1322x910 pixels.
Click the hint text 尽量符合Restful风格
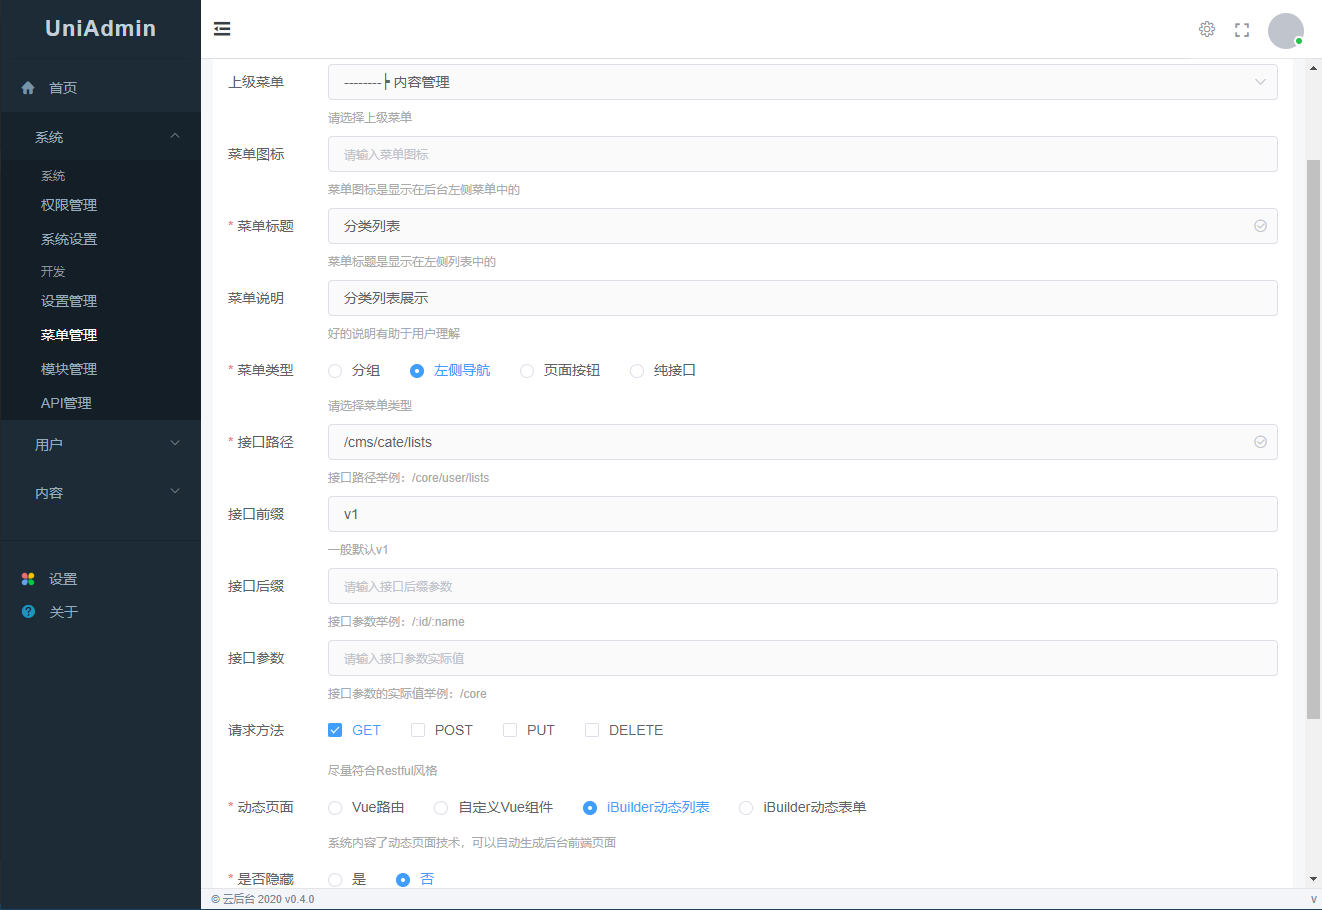(383, 771)
